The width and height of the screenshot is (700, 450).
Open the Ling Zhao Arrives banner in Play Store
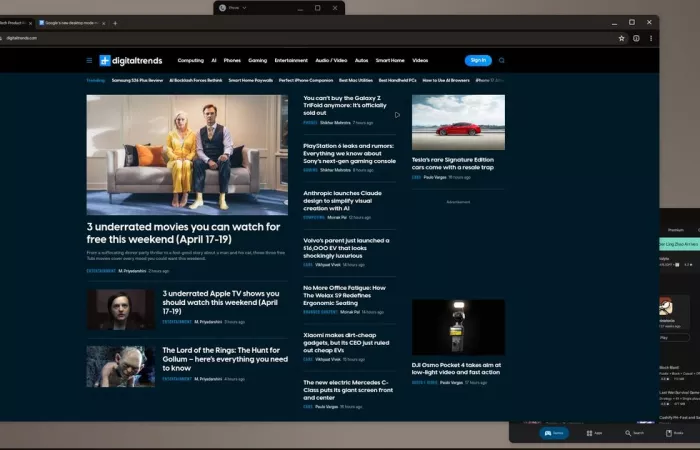coord(679,244)
